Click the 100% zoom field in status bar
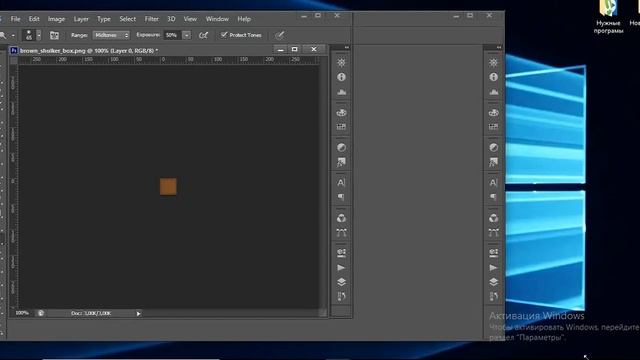Image resolution: width=640 pixels, height=360 pixels. [x=22, y=313]
